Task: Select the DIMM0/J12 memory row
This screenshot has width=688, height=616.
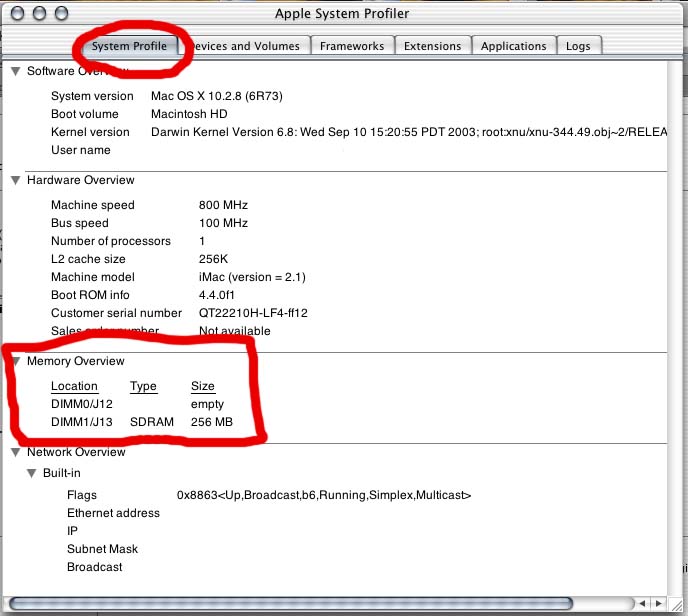Action: [138, 404]
